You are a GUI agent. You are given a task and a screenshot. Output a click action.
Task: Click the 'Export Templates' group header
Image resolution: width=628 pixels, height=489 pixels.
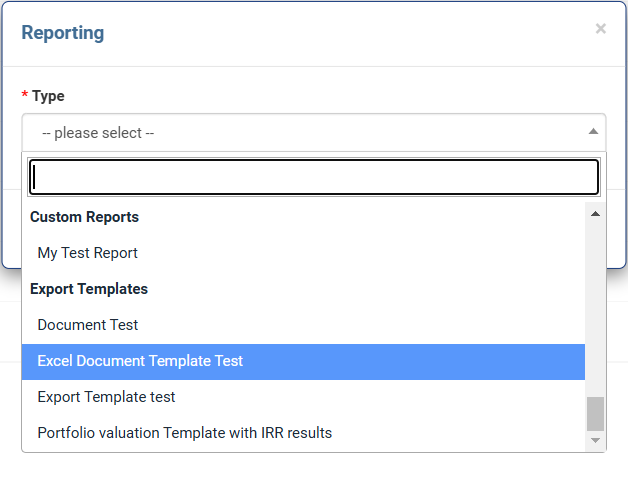pos(89,289)
